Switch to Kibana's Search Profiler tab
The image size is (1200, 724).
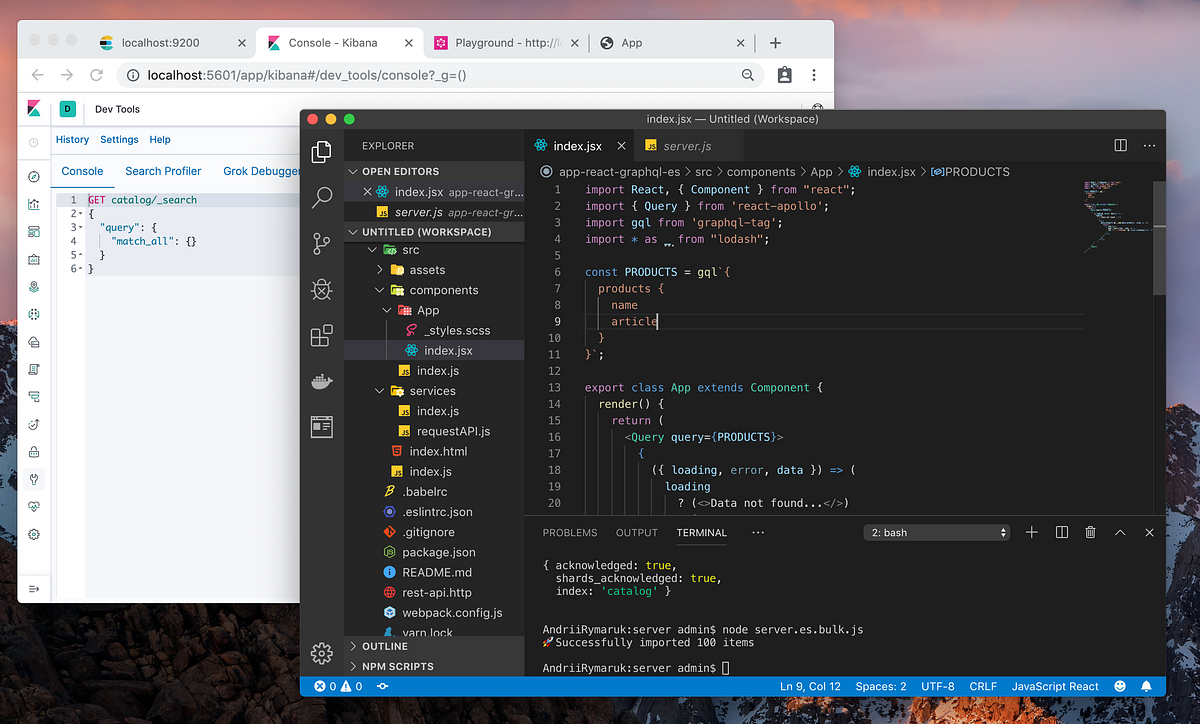[162, 171]
